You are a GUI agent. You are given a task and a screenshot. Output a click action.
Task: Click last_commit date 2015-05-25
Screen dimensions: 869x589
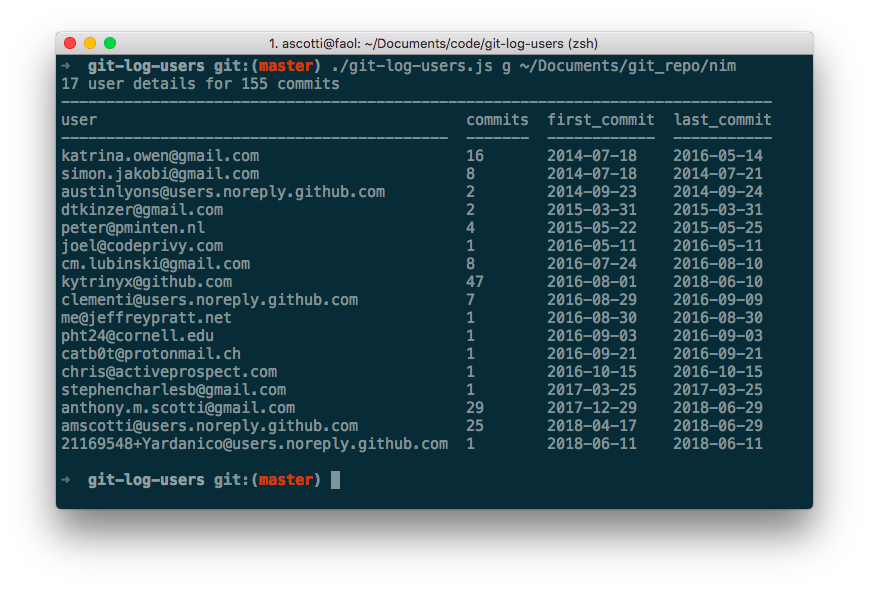[x=718, y=228]
